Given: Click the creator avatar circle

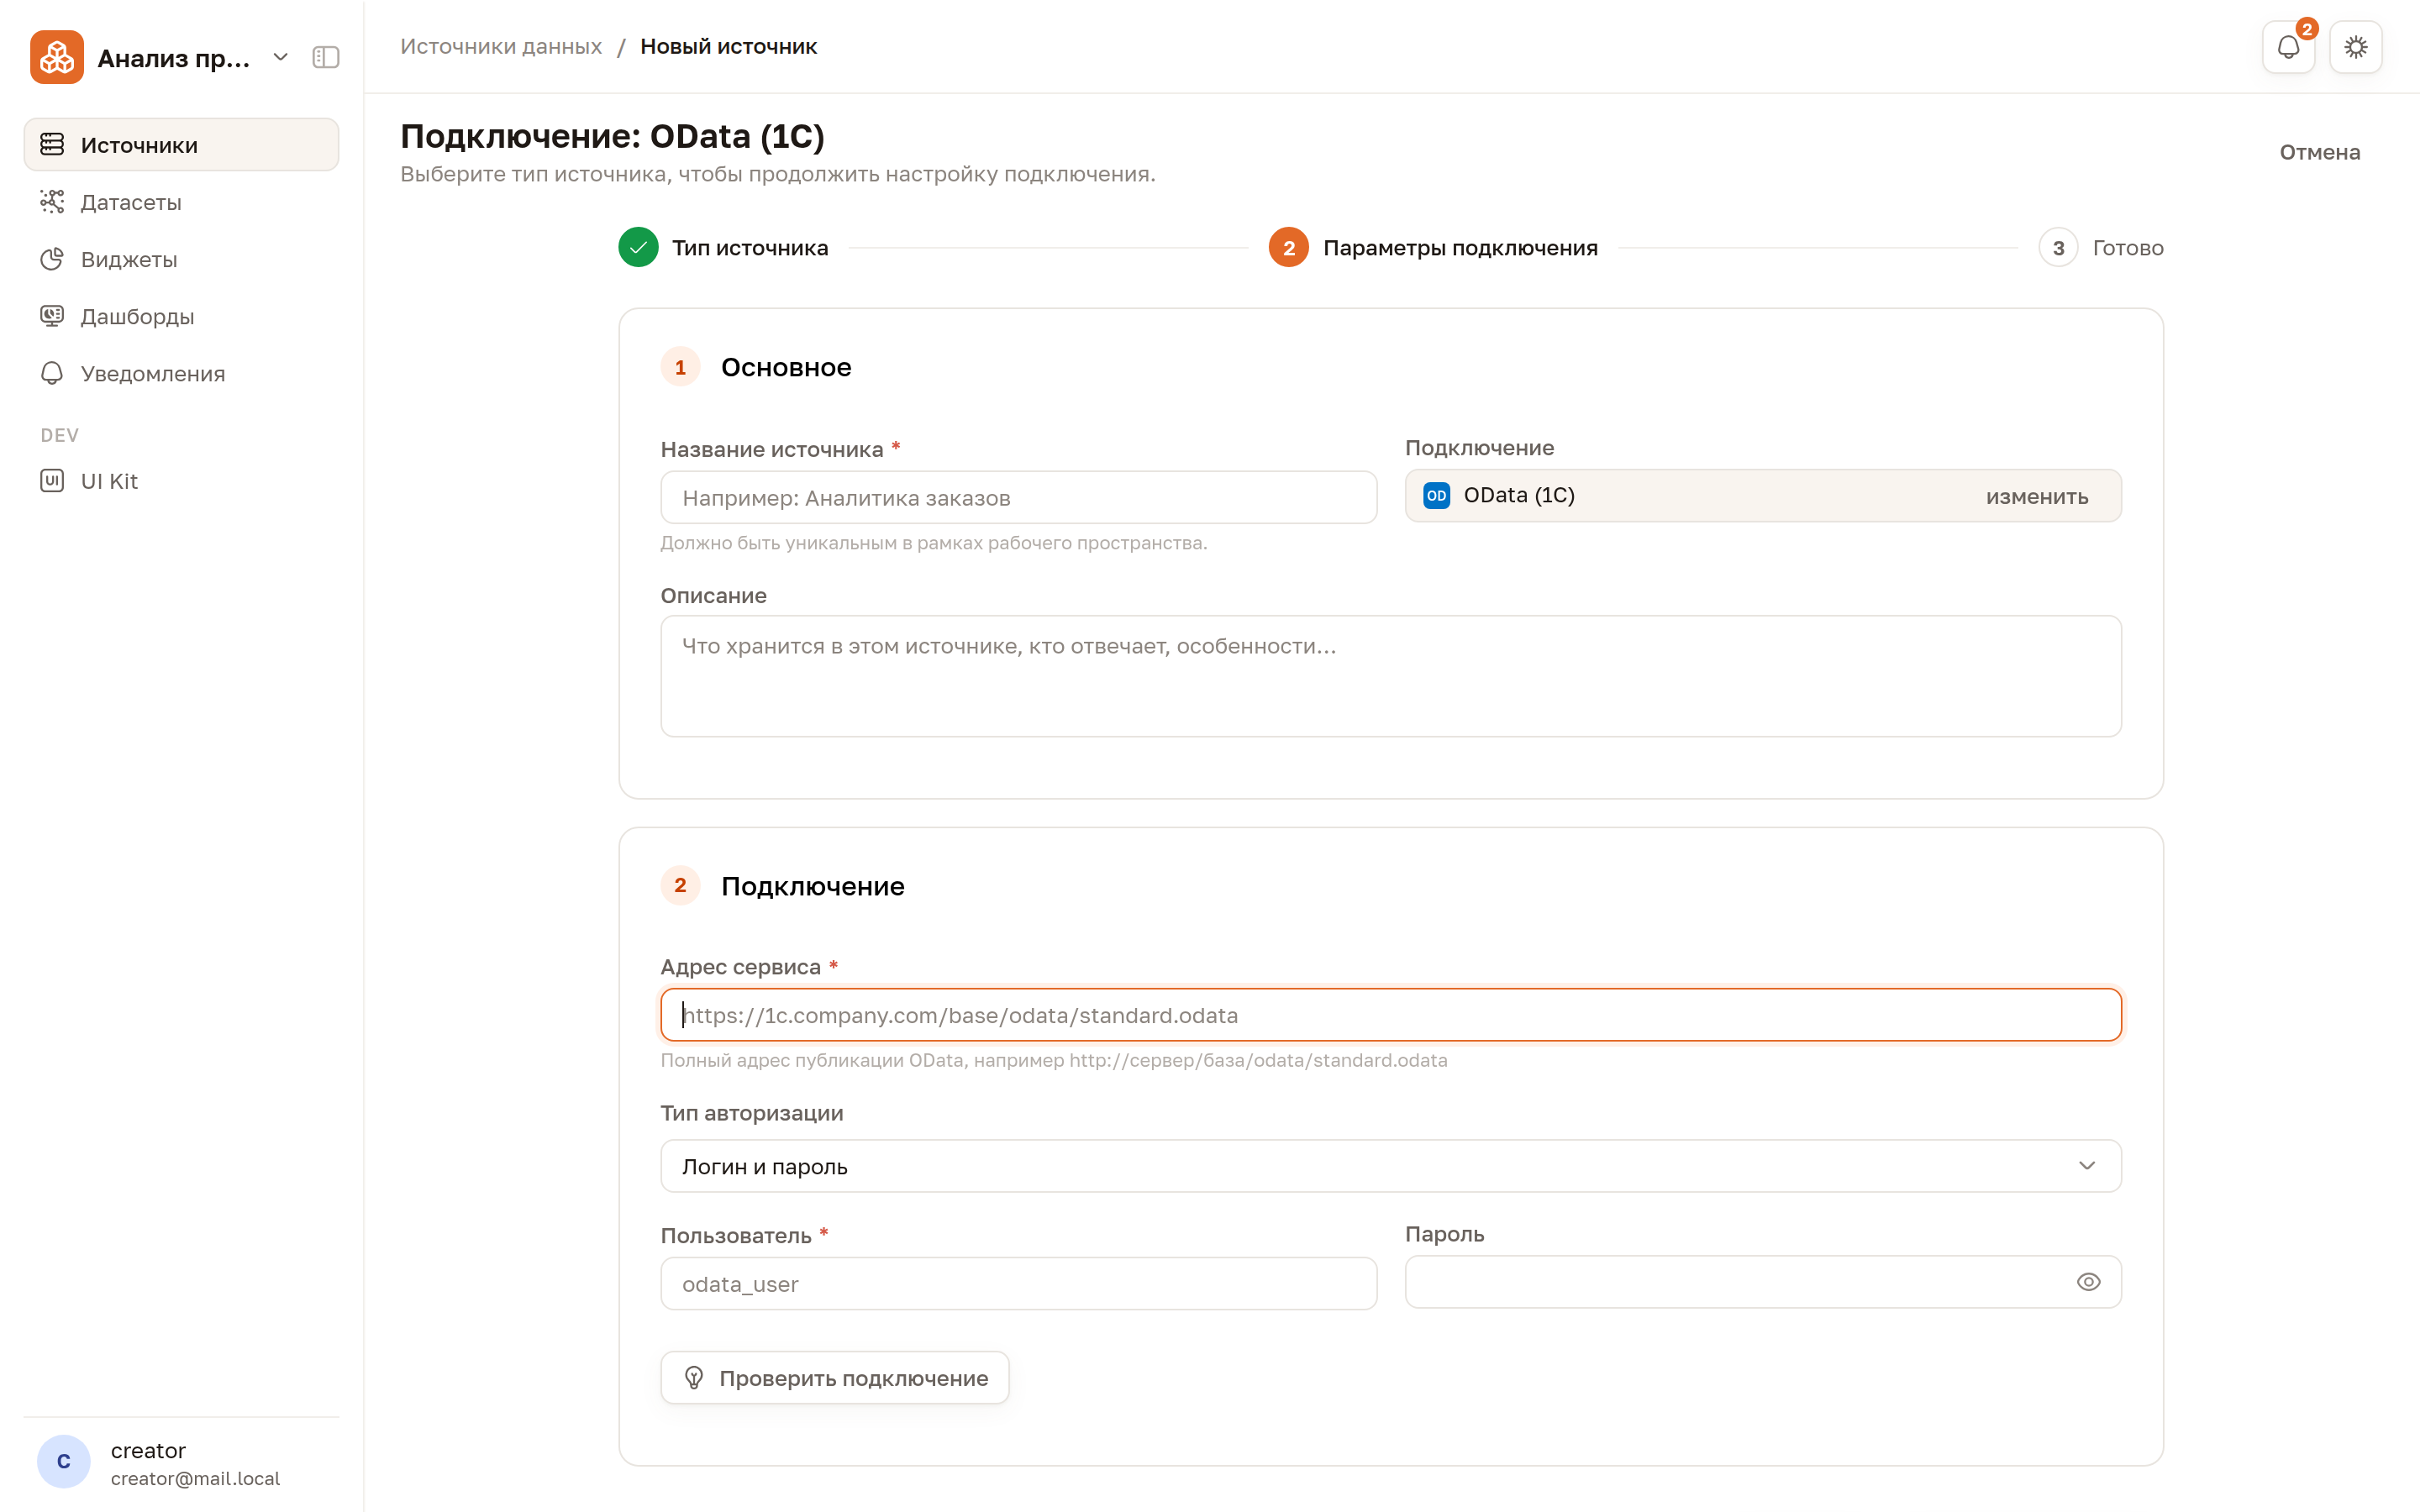Looking at the screenshot, I should 64,1461.
